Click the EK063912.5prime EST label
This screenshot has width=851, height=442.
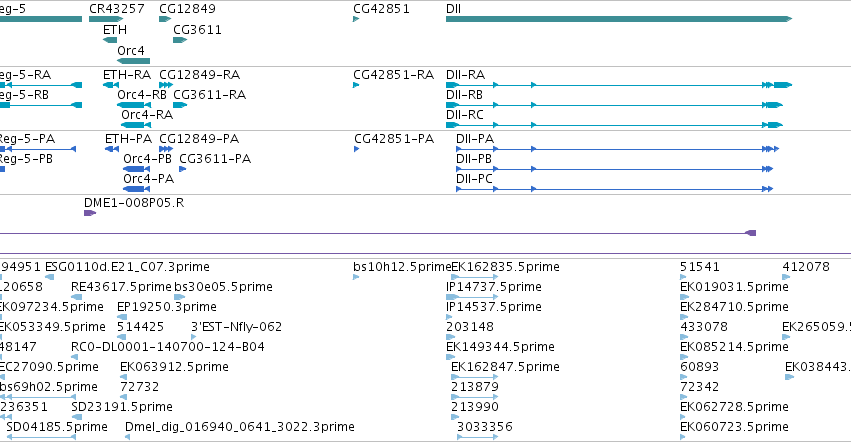coord(174,367)
